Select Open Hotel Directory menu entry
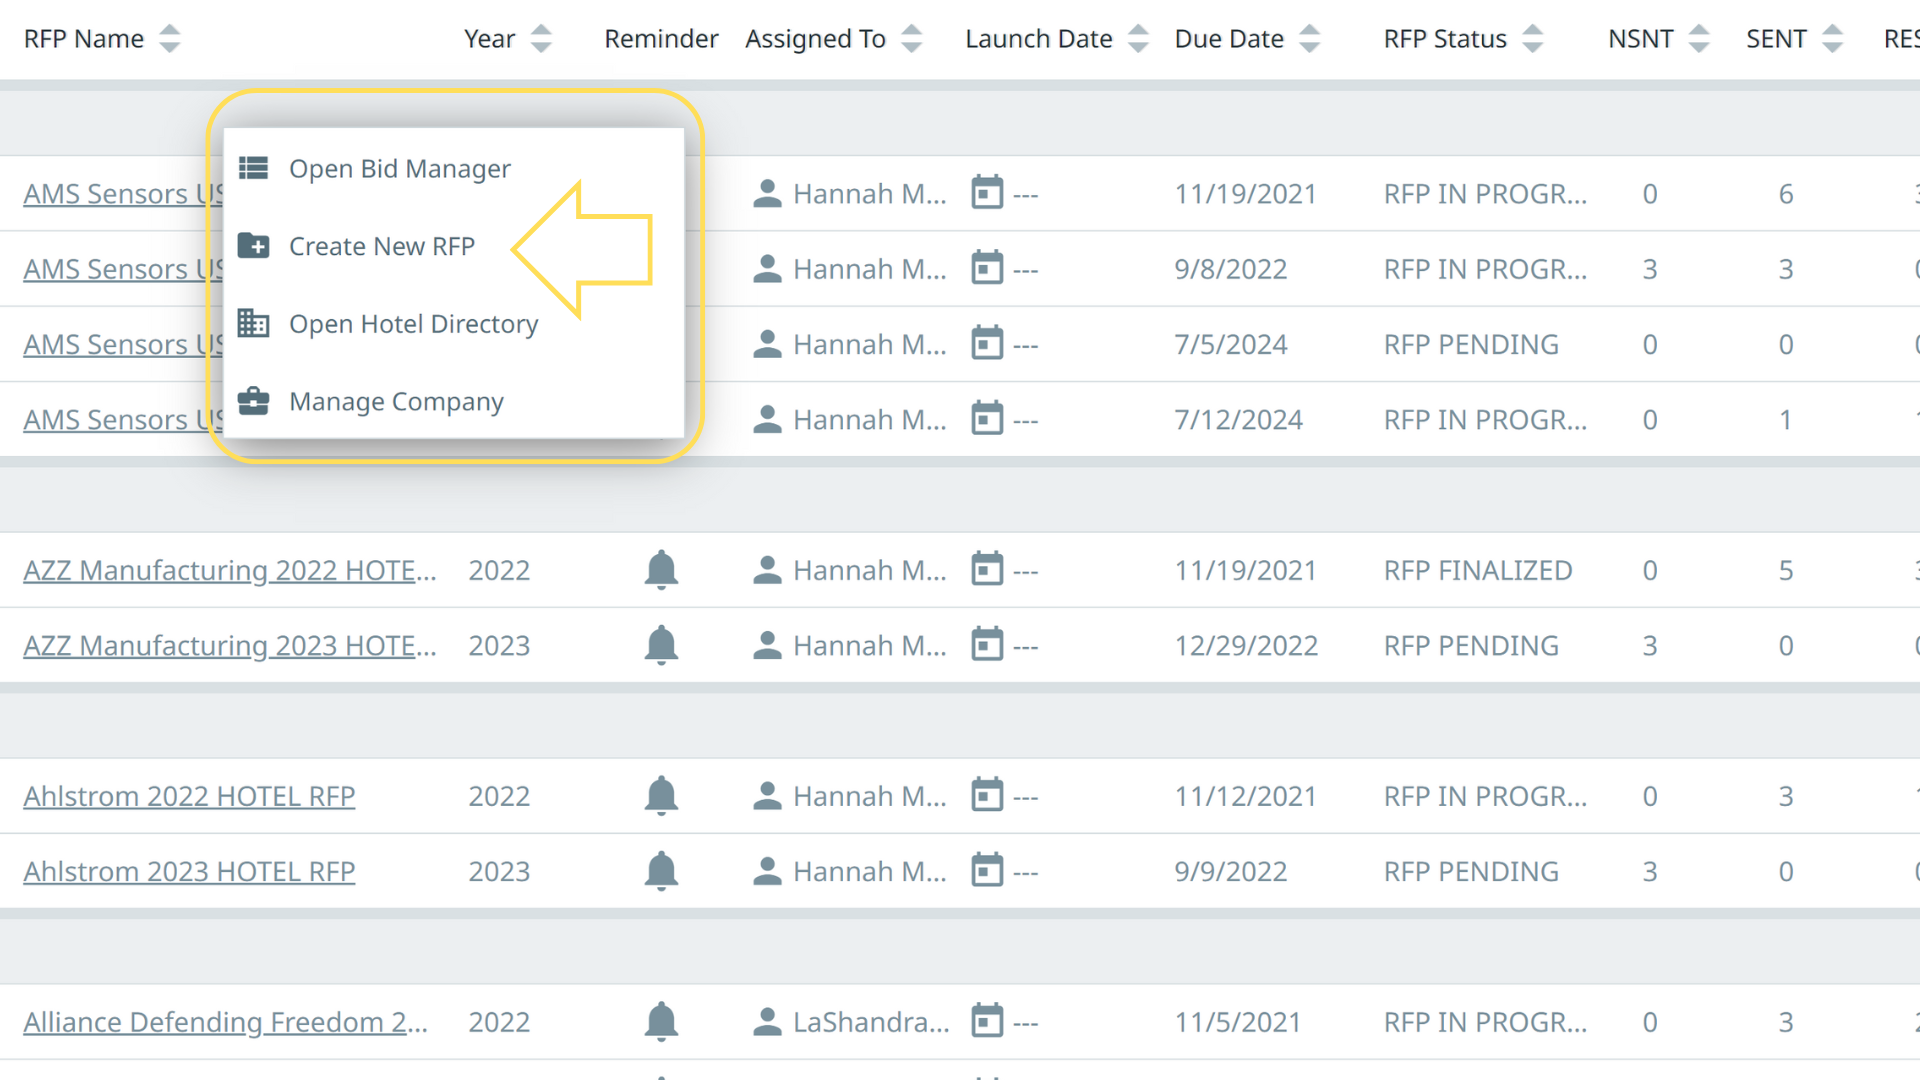This screenshot has width=1920, height=1080. [413, 324]
